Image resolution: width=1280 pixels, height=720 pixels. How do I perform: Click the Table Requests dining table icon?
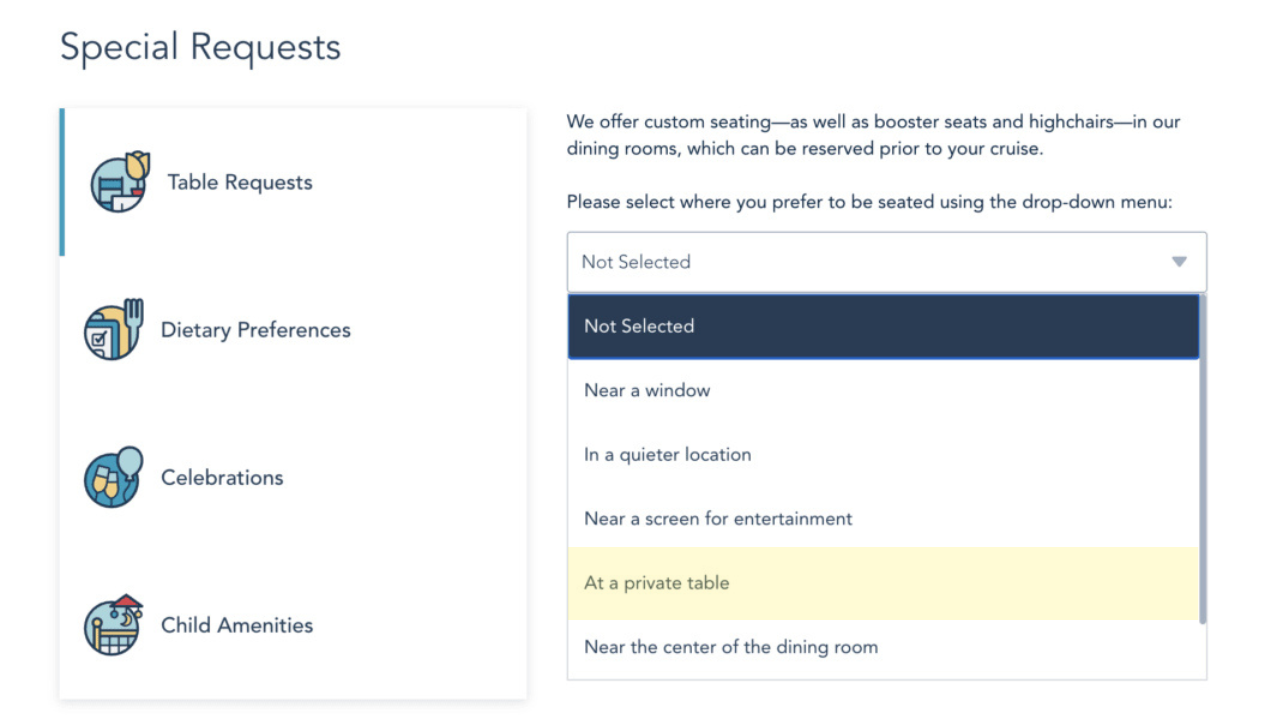[119, 182]
